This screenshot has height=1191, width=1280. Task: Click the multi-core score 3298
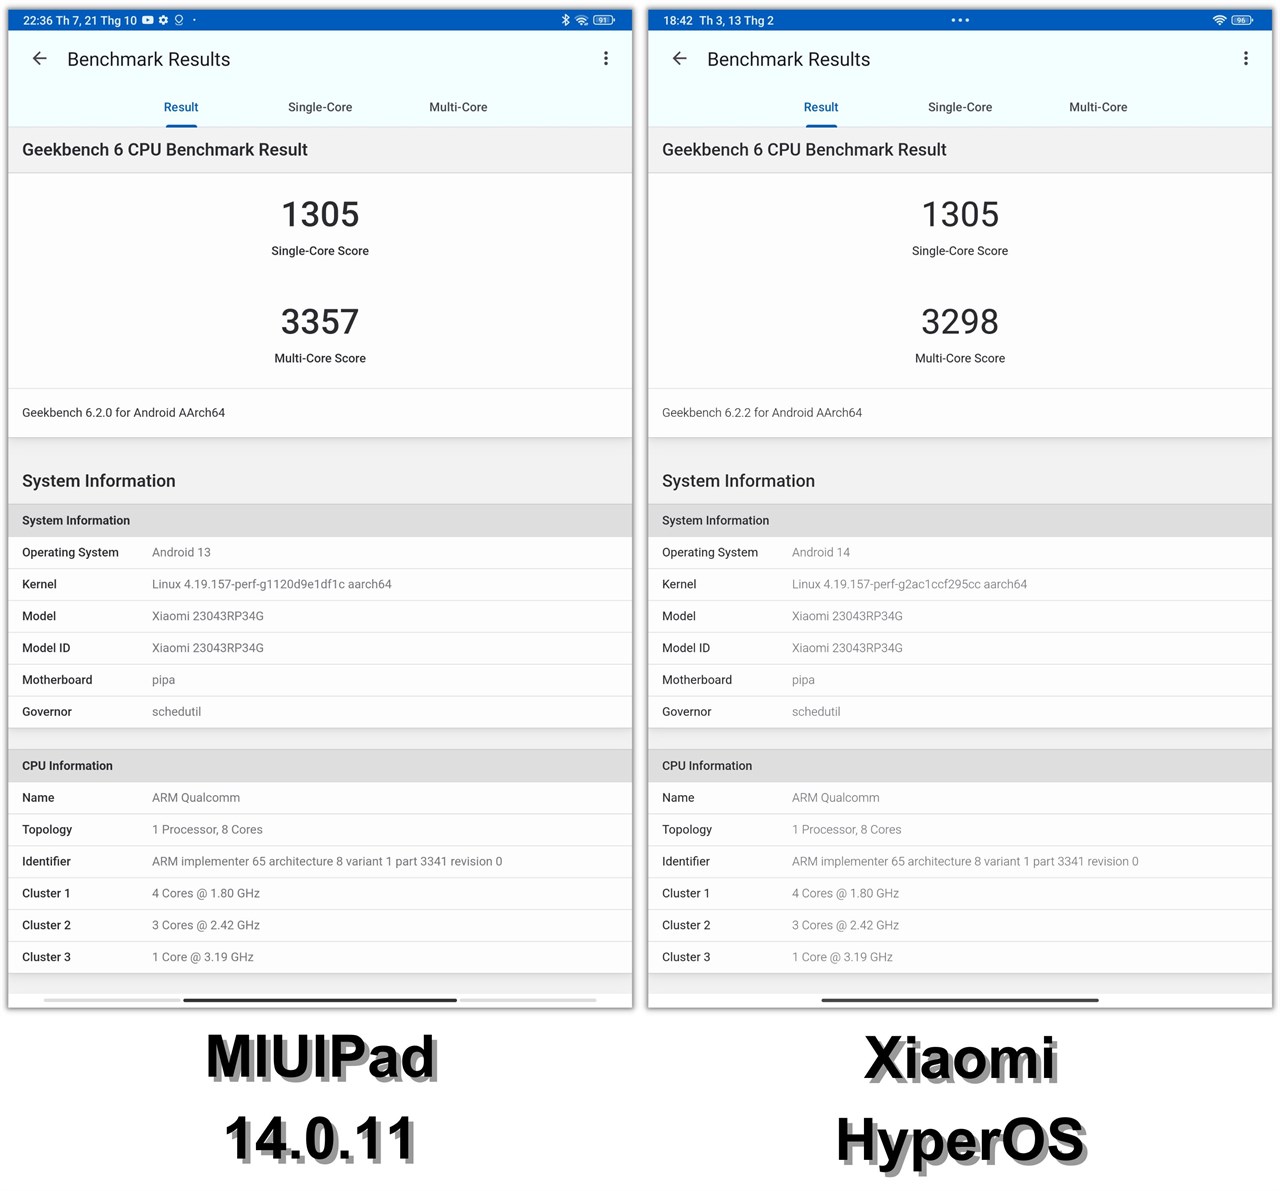point(960,322)
